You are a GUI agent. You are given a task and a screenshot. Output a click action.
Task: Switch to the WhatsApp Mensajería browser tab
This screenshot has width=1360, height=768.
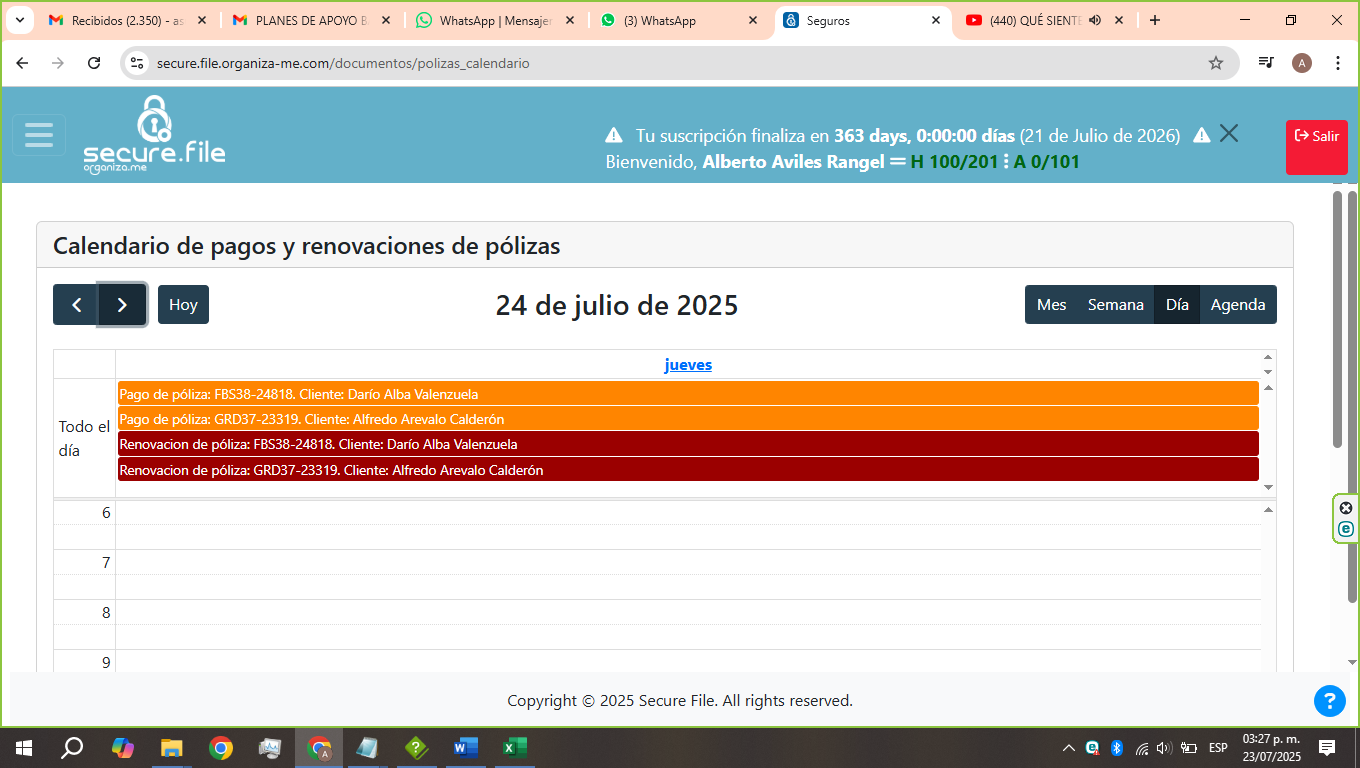494,20
